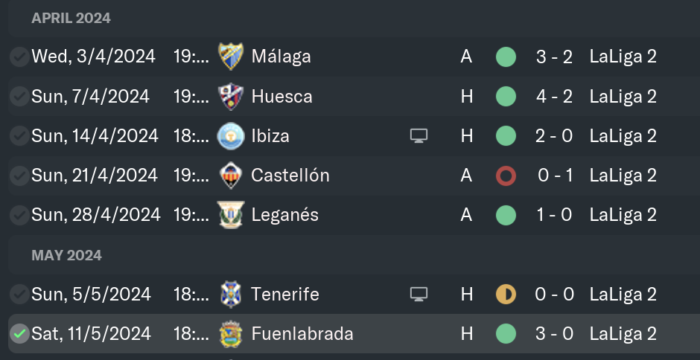Click the TV broadcast icon on Tenerife row
Viewport: 700px width, 360px height.
click(x=419, y=294)
